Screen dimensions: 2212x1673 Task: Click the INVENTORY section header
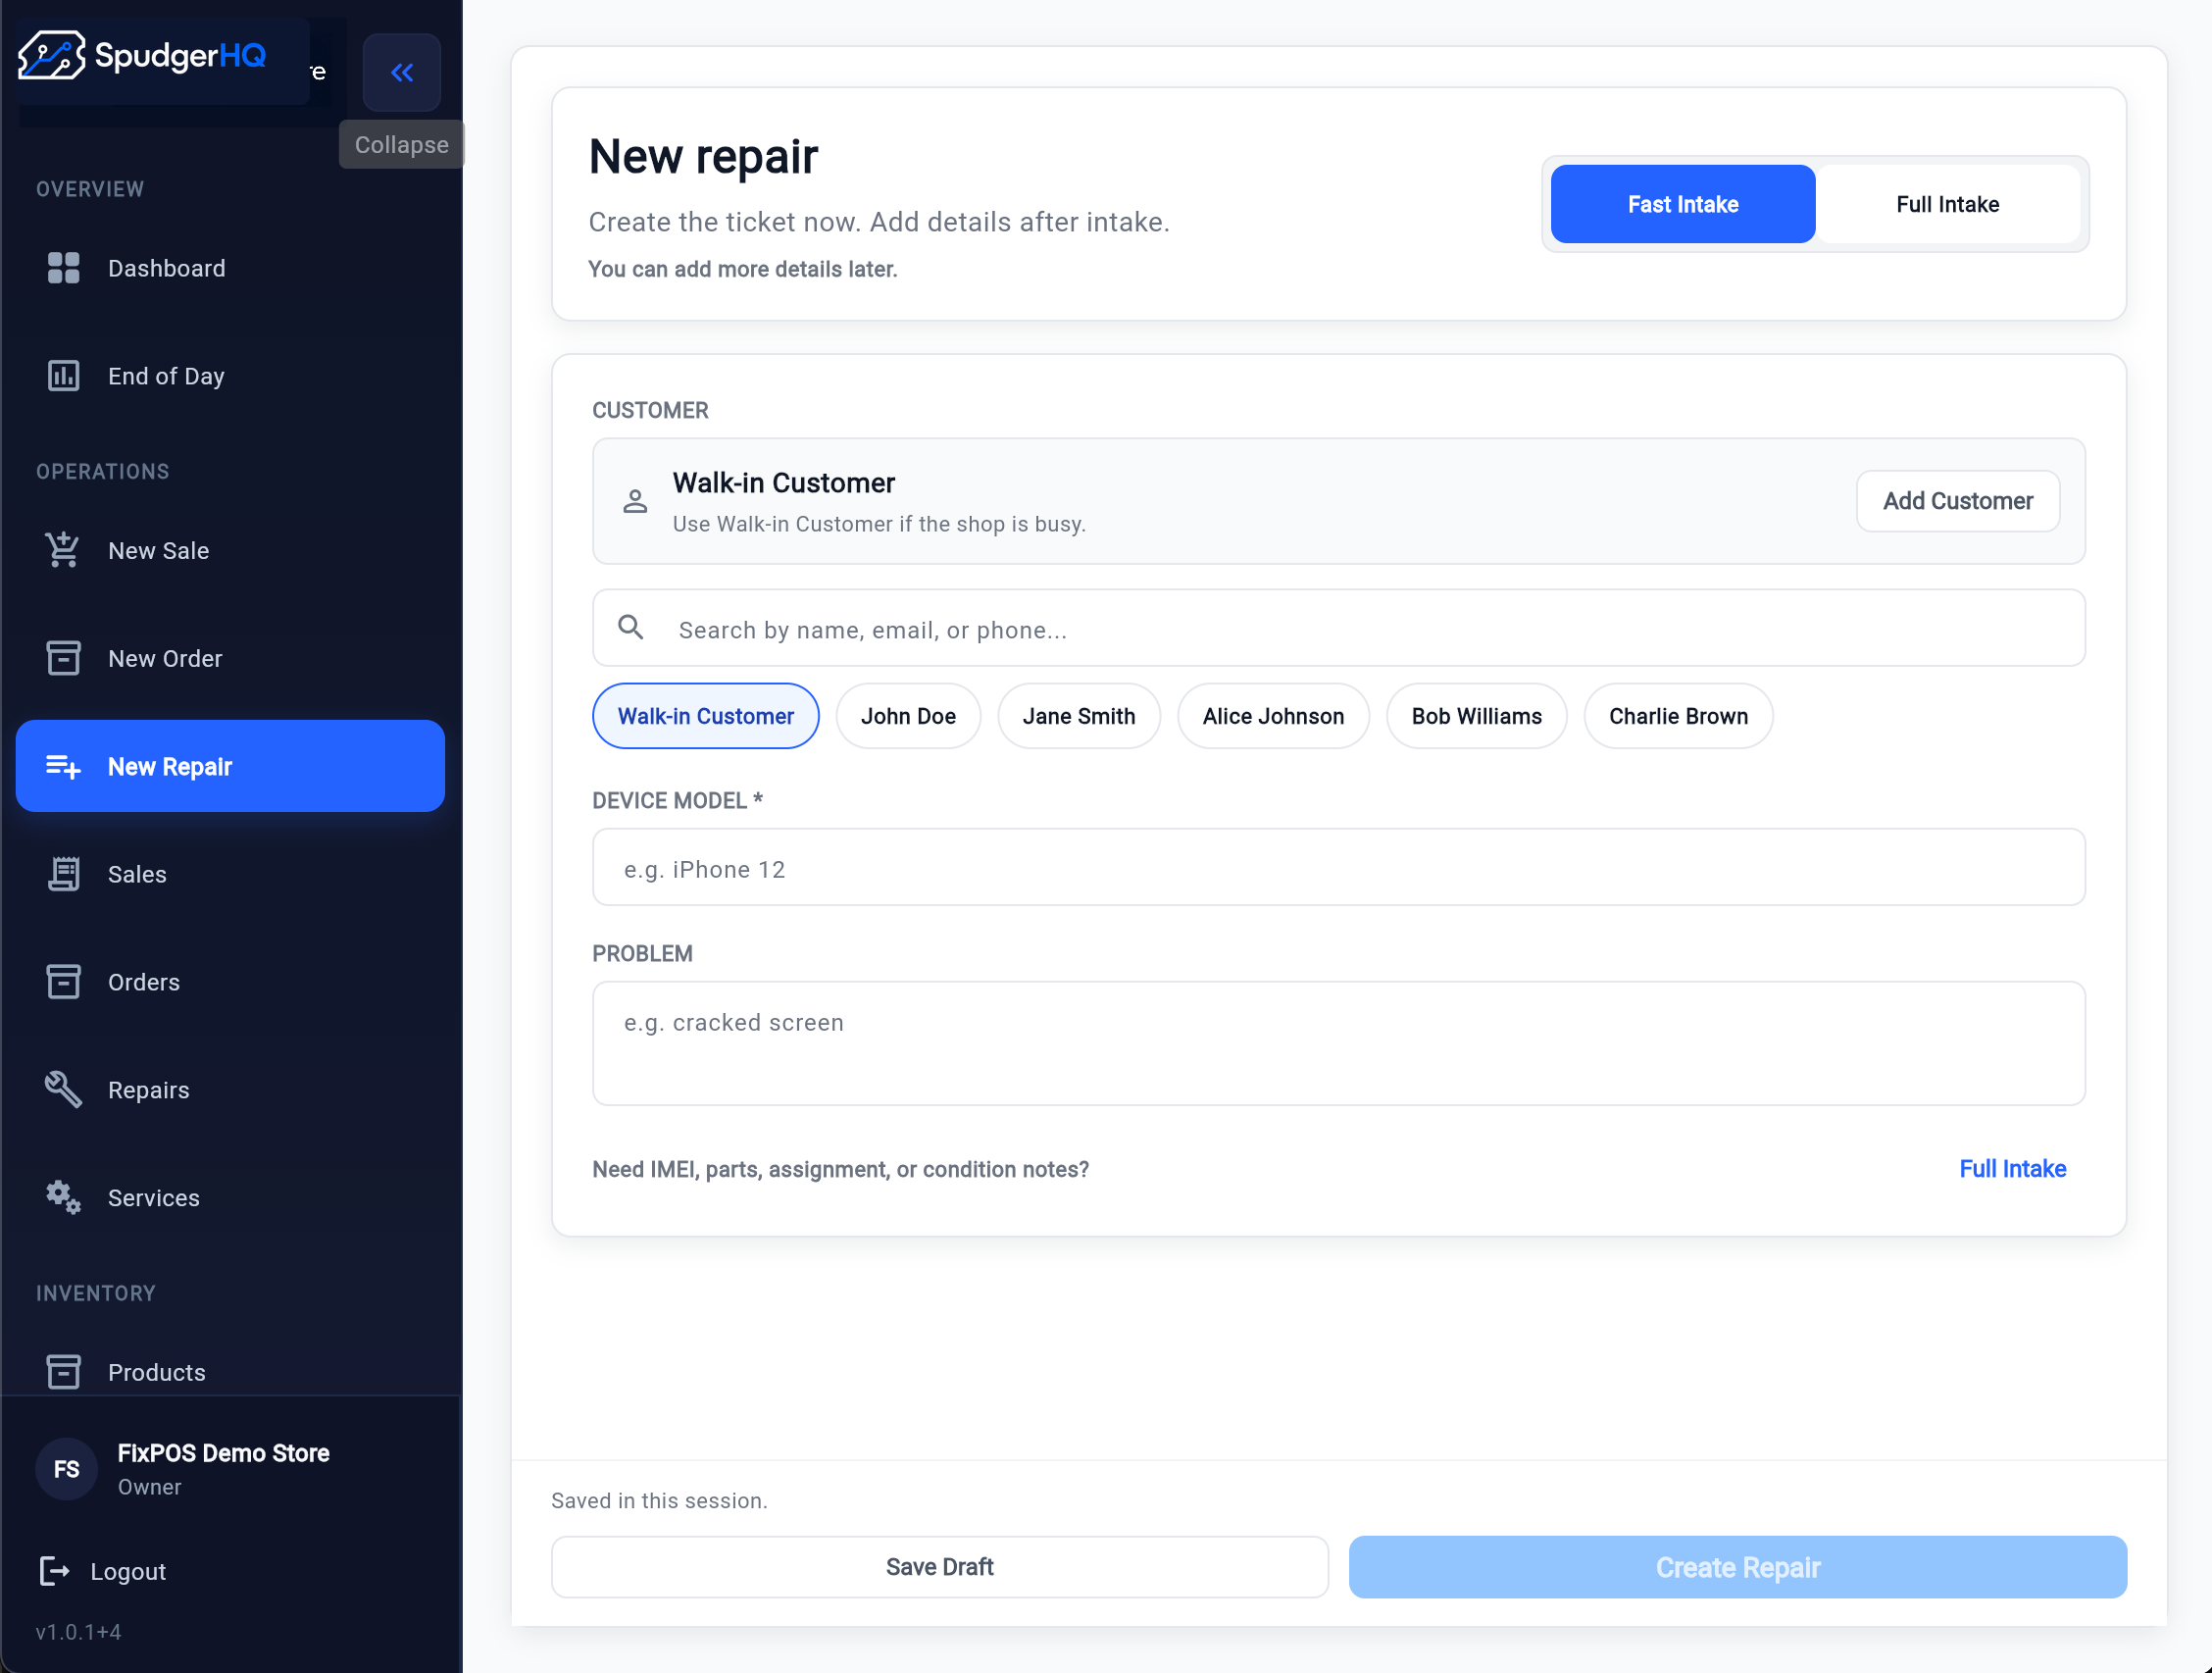pos(96,1293)
